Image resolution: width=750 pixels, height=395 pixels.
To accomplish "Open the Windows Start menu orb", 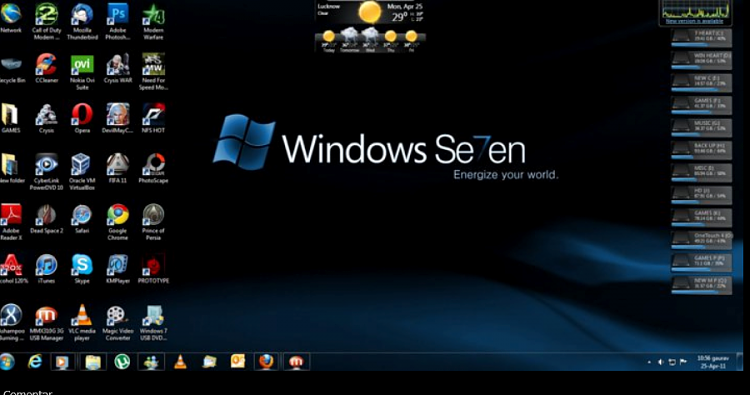I will tap(7, 362).
